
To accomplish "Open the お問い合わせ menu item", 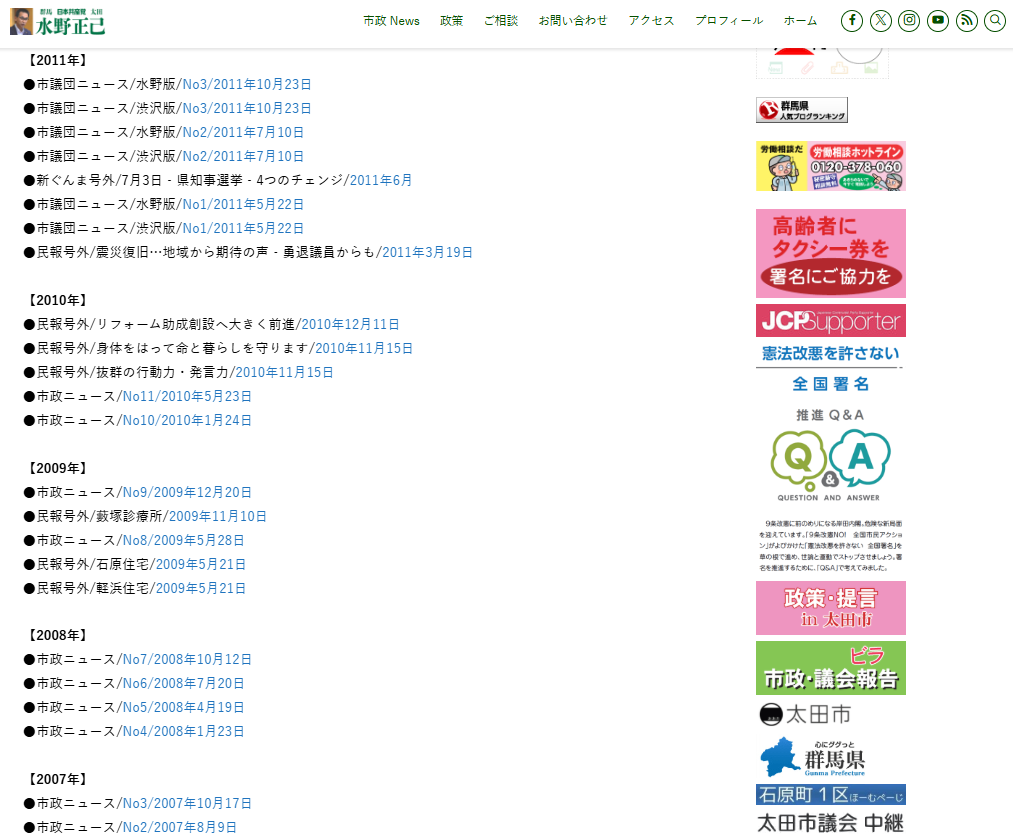I will [573, 21].
